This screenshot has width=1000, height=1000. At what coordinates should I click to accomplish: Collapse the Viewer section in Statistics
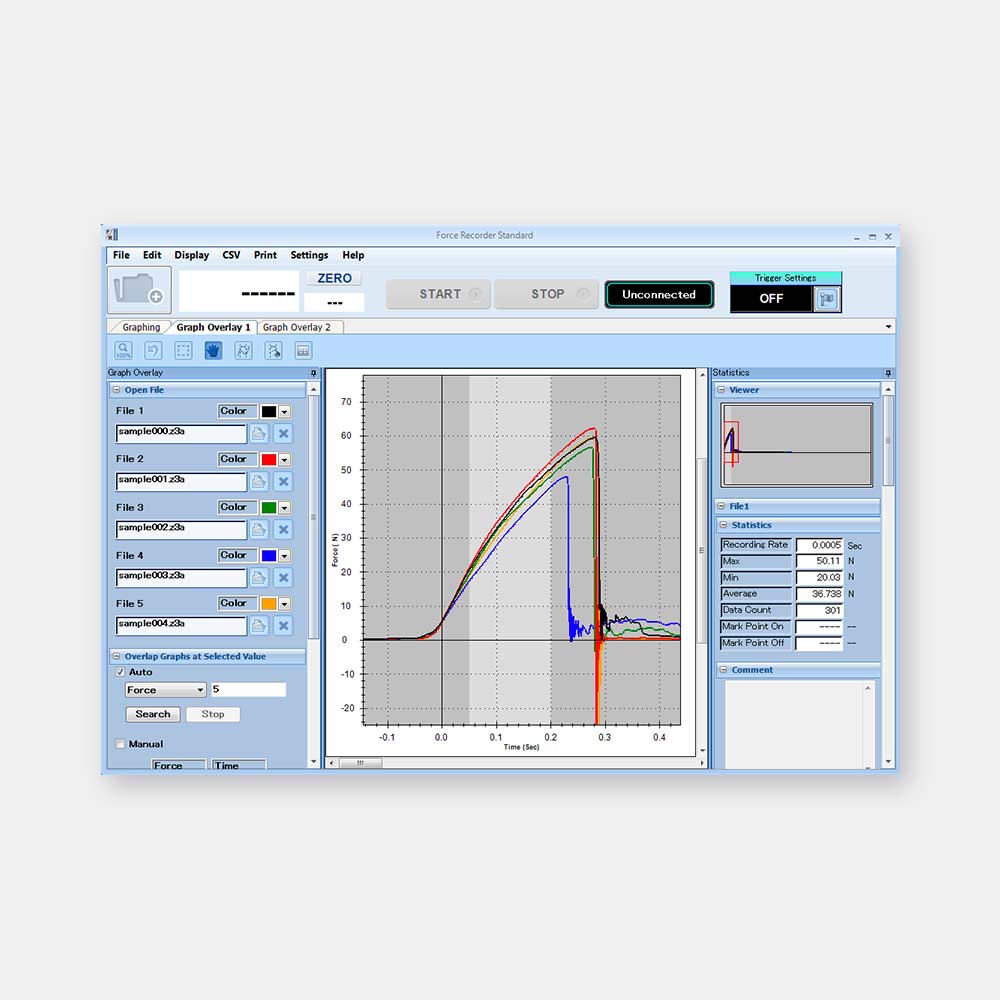coord(721,390)
